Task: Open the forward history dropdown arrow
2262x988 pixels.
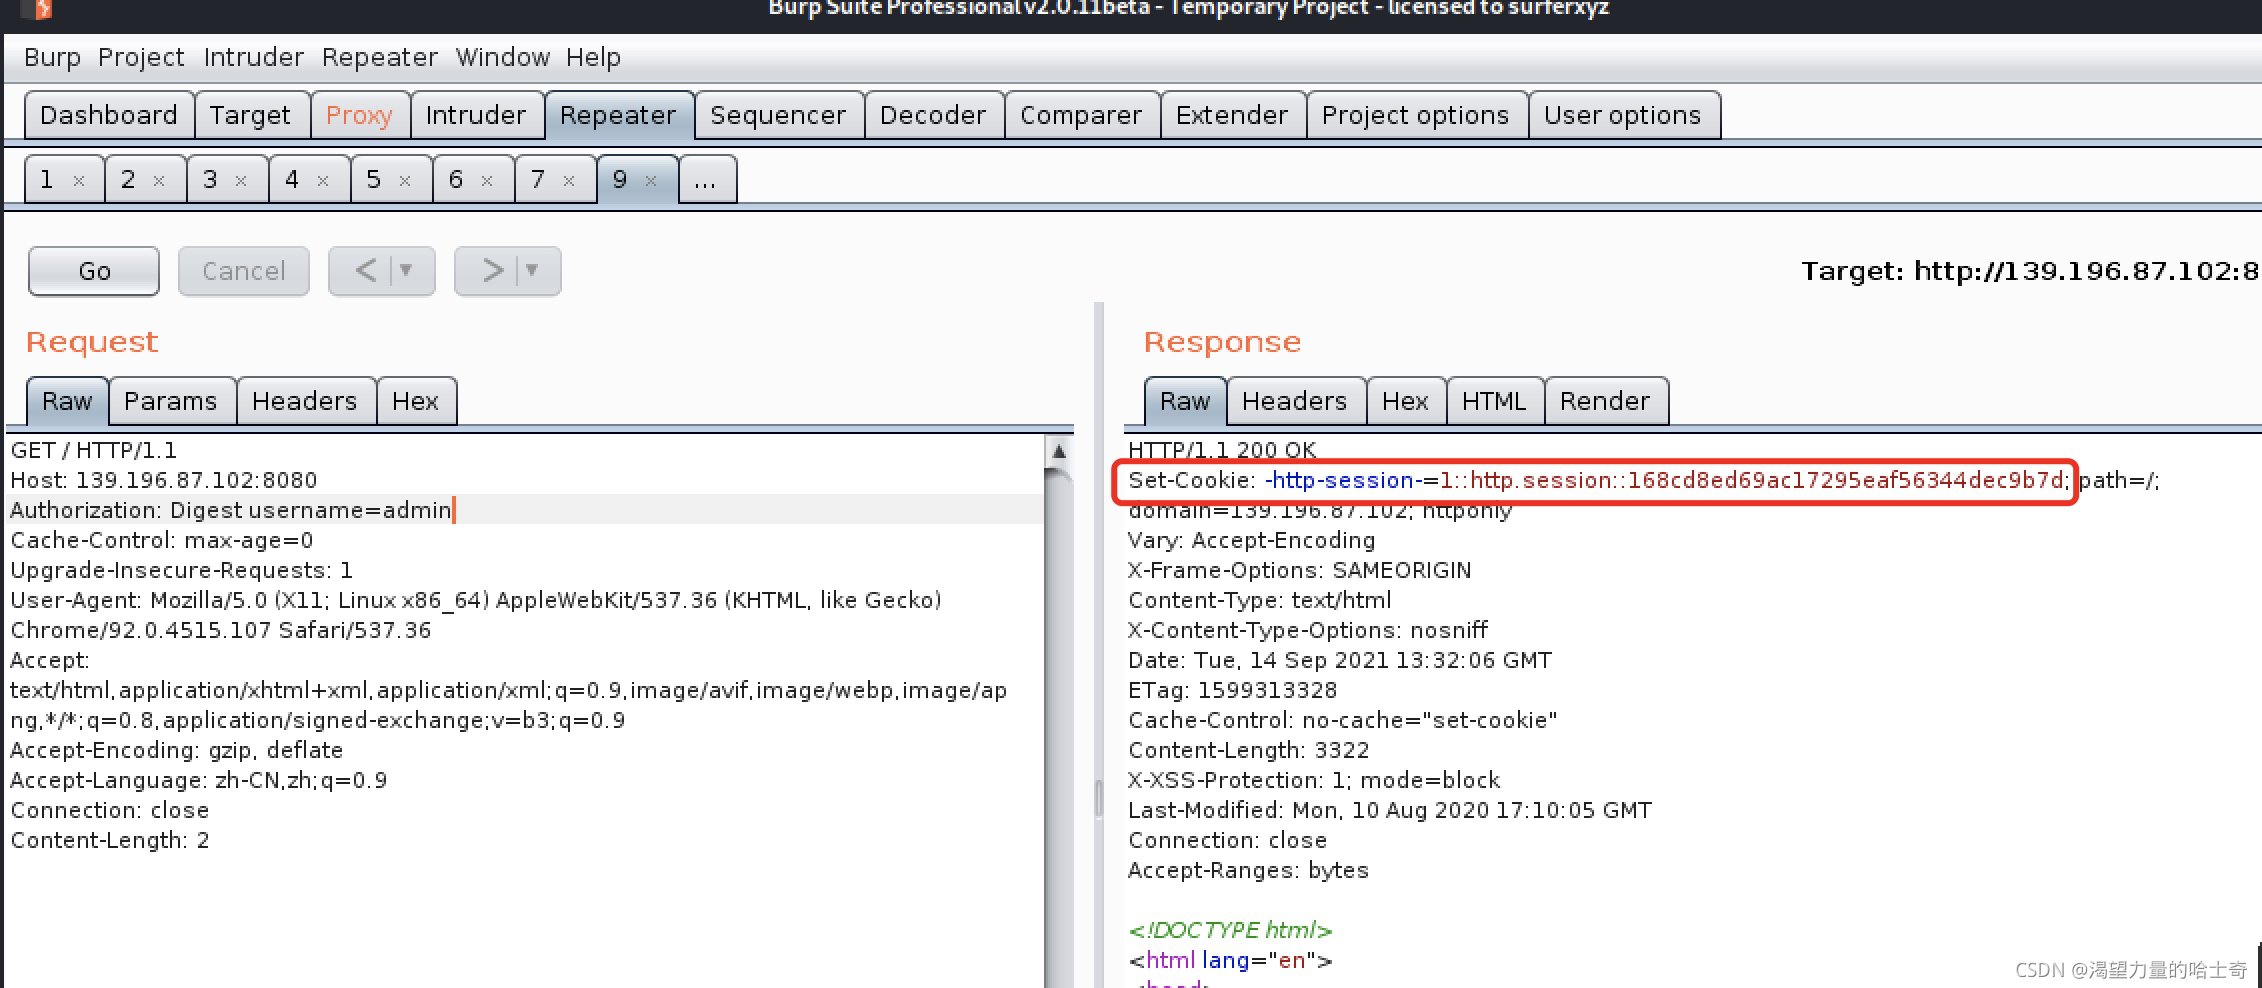Action: 532,271
